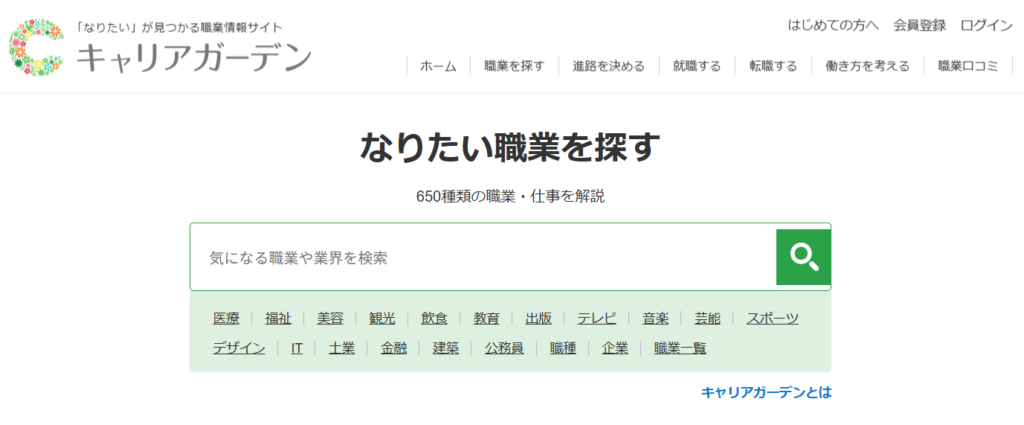Open 働き方を考える navigation item
This screenshot has width=1024, height=425.
pos(867,66)
